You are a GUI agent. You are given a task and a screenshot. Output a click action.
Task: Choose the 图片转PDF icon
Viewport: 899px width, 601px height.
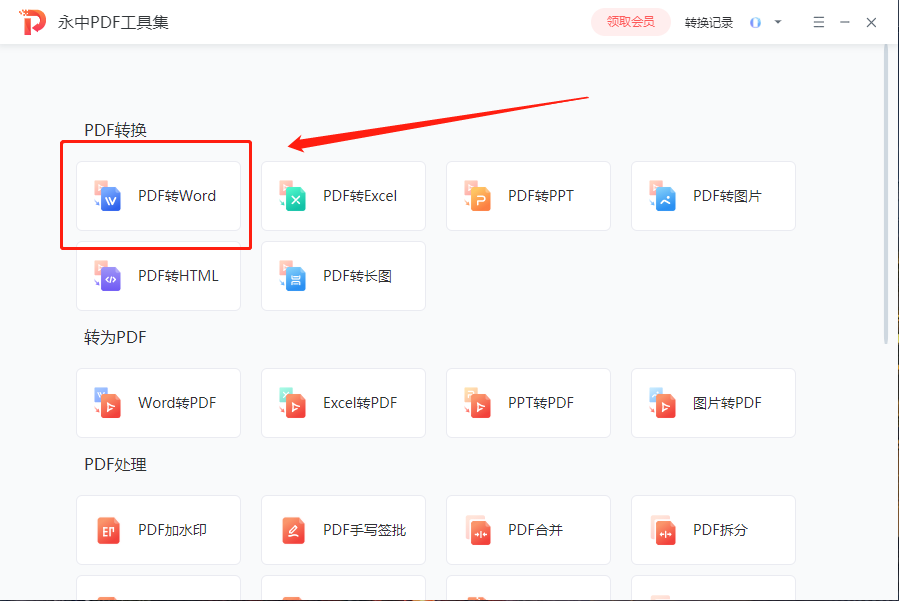663,403
